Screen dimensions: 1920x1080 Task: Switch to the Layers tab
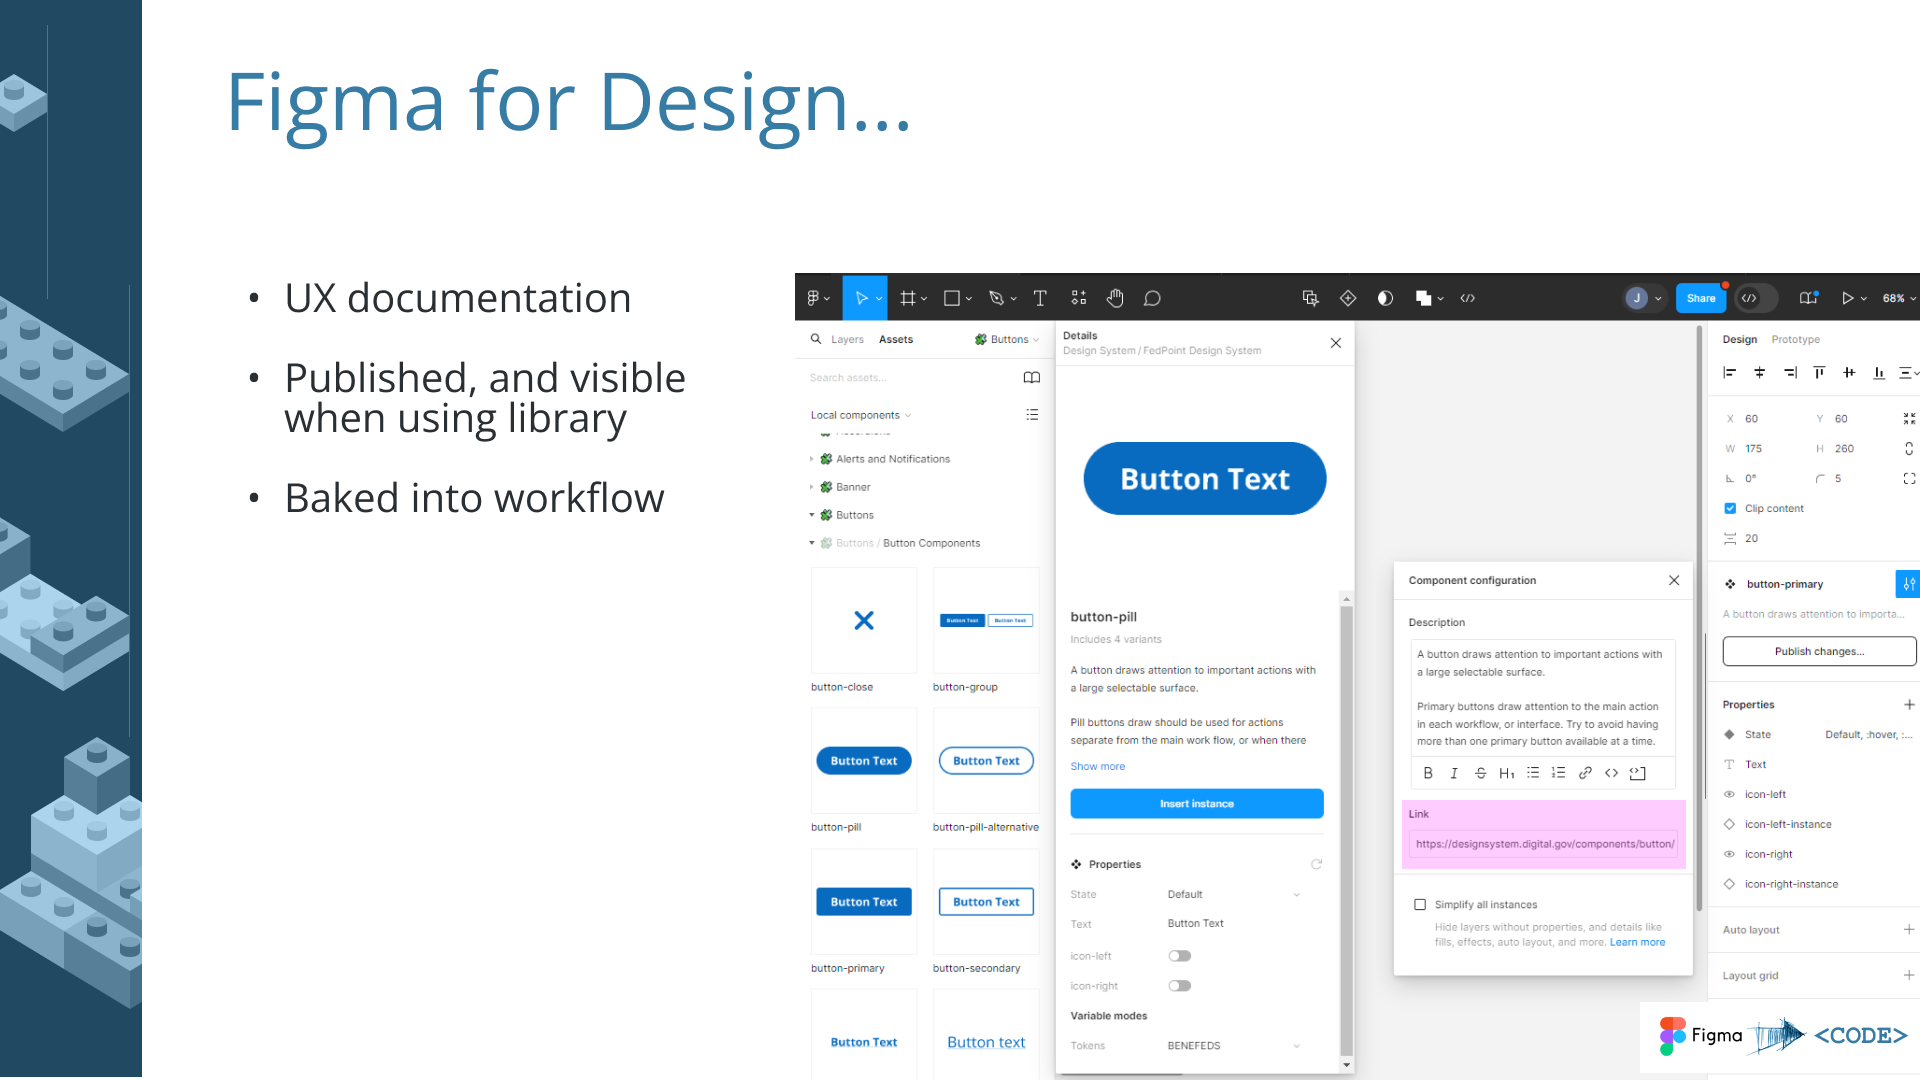(x=847, y=340)
